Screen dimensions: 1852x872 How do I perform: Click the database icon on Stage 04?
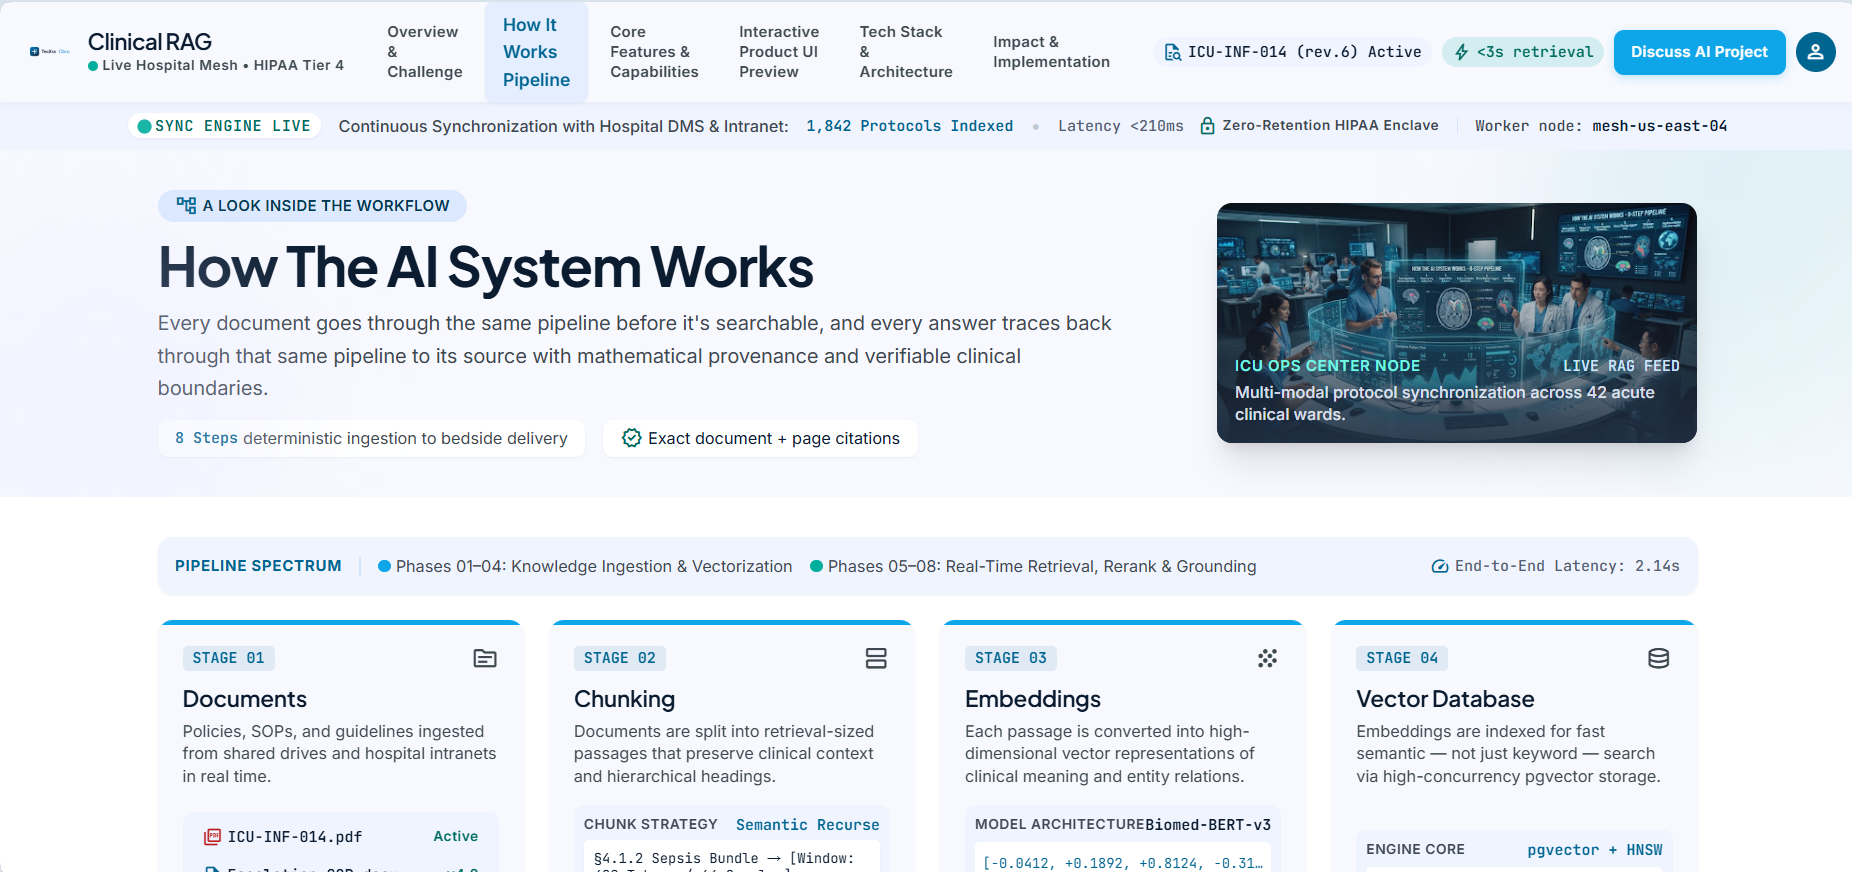[x=1658, y=658]
